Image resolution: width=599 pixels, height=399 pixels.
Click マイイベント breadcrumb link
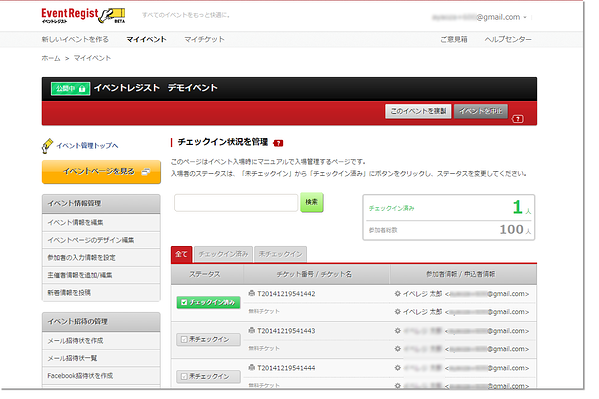[92, 58]
